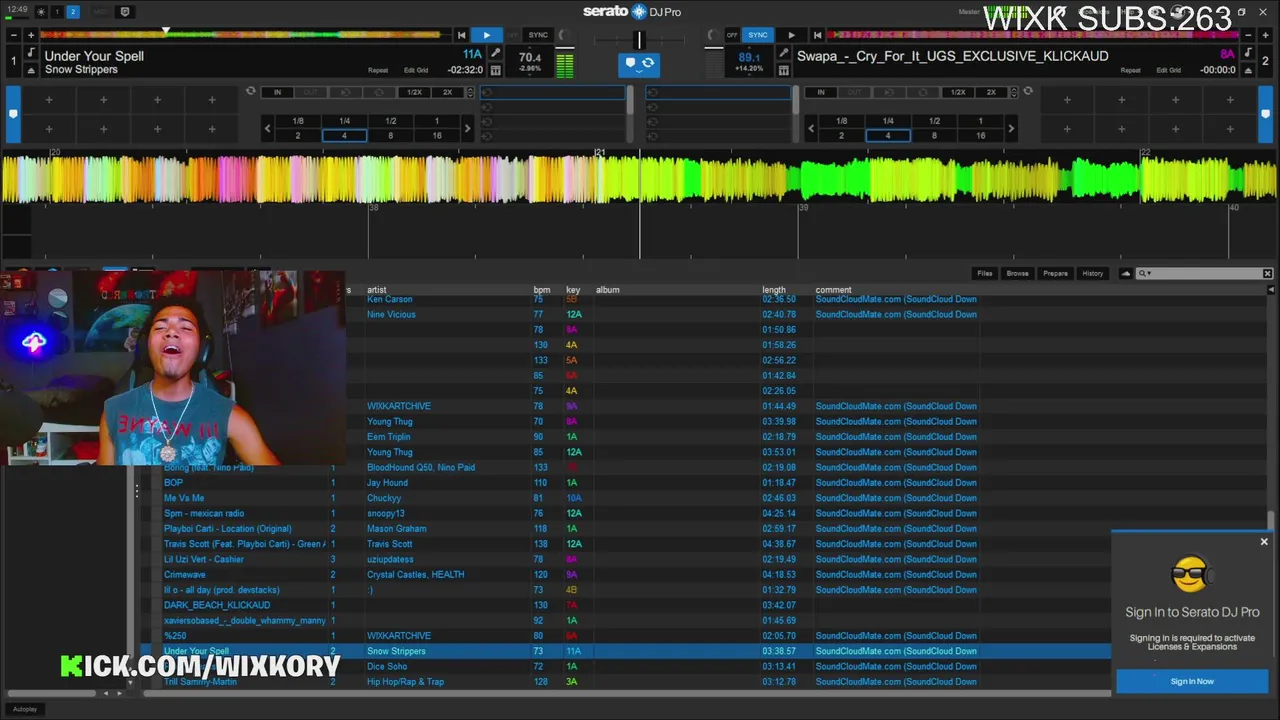Shift deck 1 loop sizes left arrow

(x=267, y=128)
